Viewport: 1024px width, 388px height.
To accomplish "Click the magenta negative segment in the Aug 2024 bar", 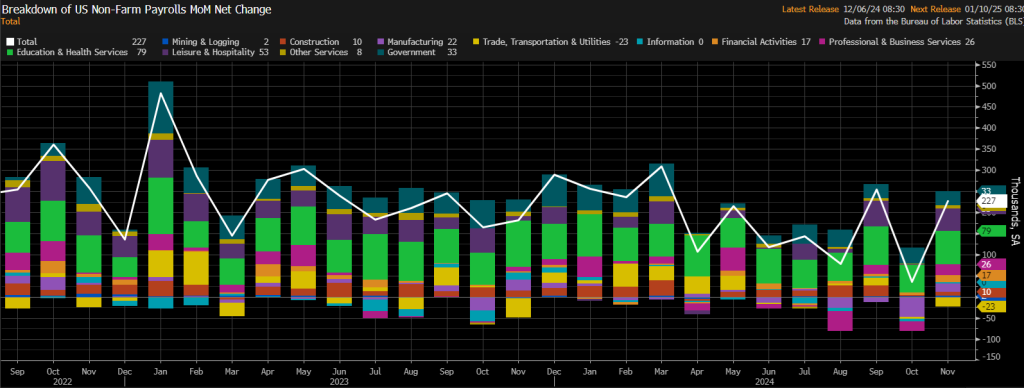I will [x=840, y=321].
